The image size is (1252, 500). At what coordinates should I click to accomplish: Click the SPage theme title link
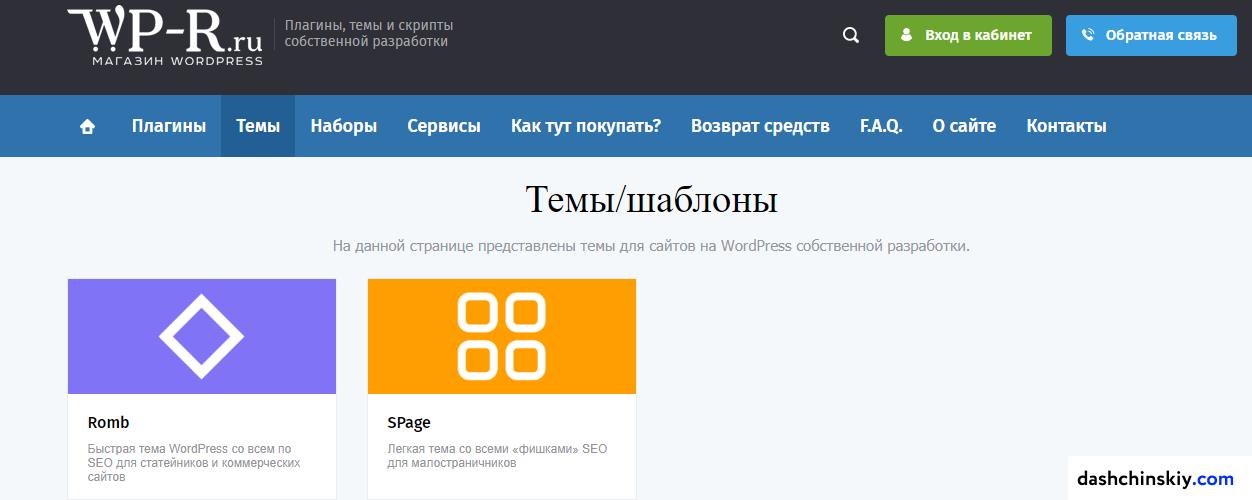409,422
